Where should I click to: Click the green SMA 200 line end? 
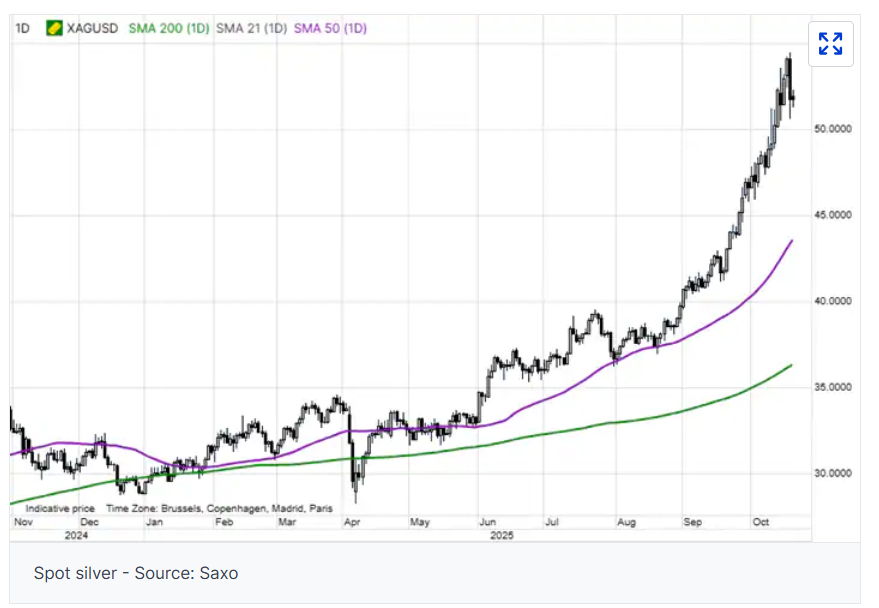pos(791,366)
